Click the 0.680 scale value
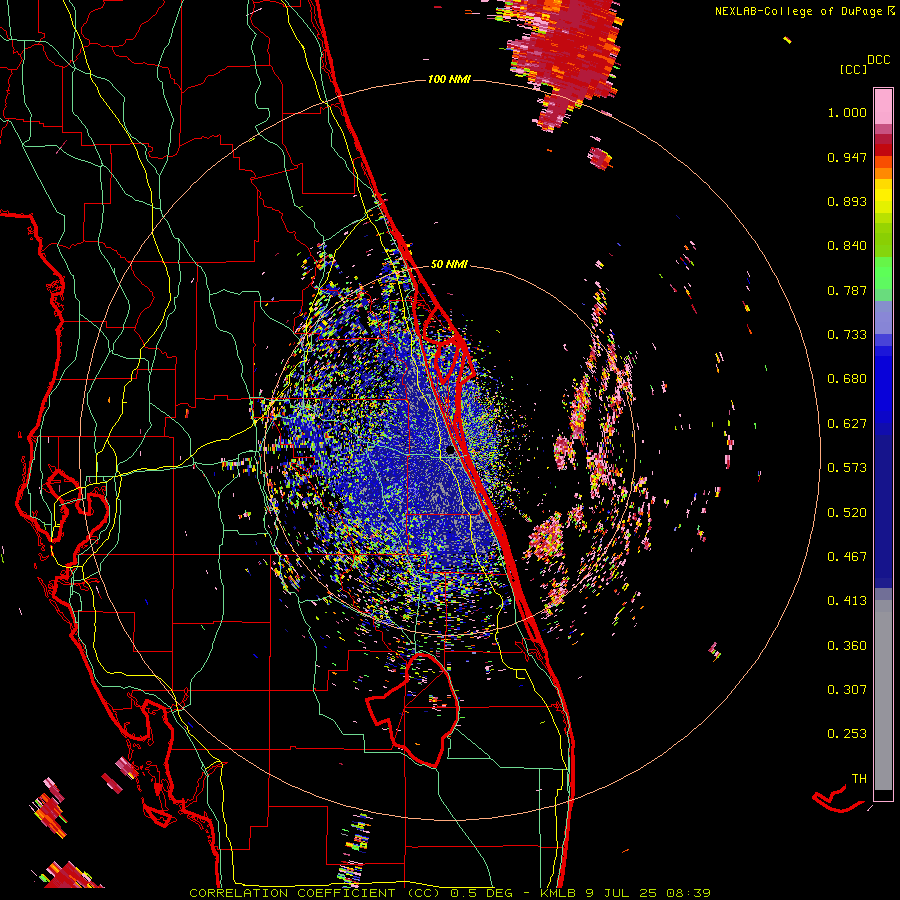The width and height of the screenshot is (900, 900). point(847,379)
